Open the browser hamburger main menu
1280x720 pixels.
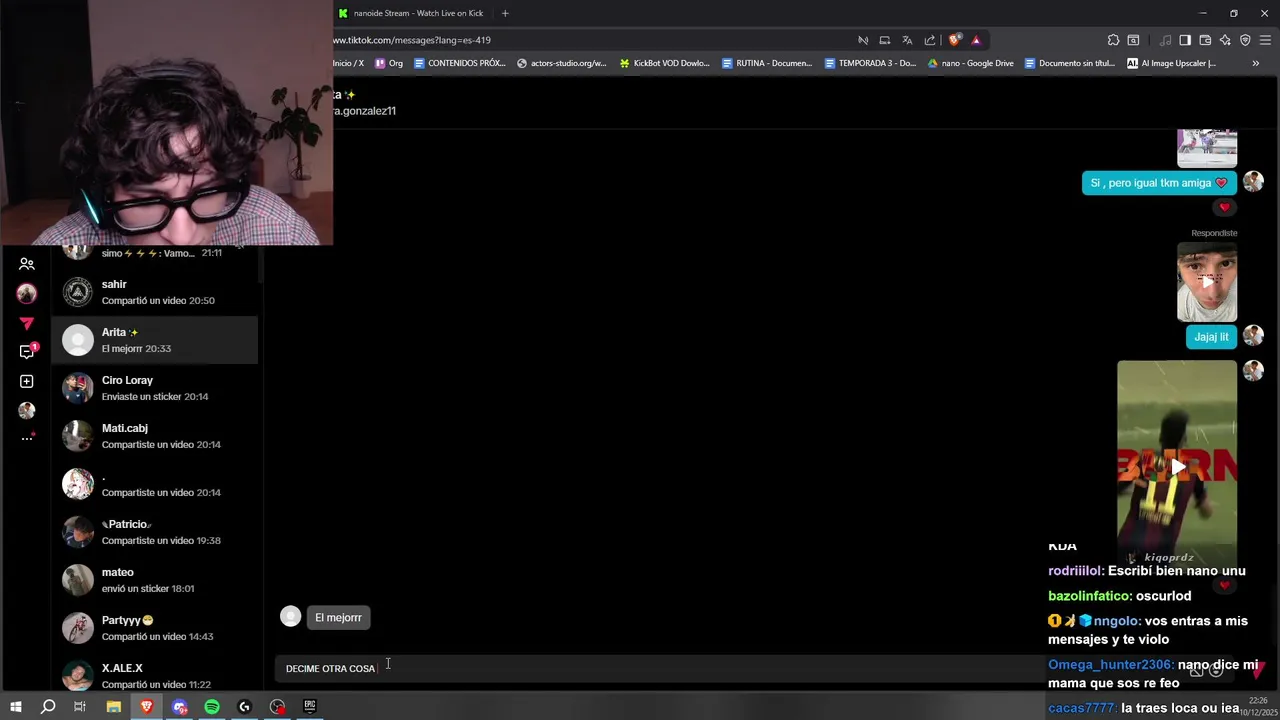[1266, 40]
